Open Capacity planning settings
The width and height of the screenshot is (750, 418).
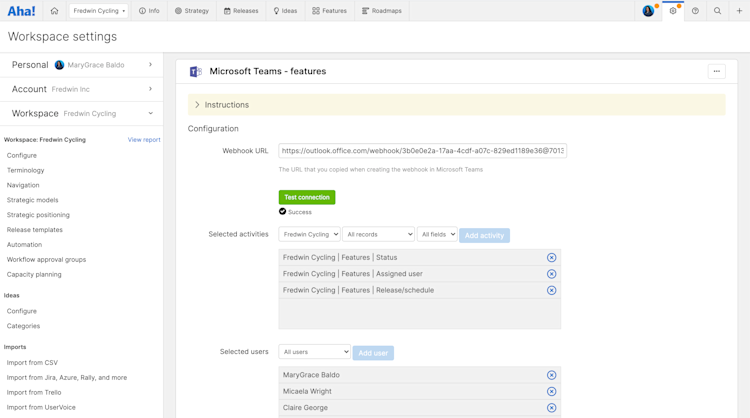[34, 275]
